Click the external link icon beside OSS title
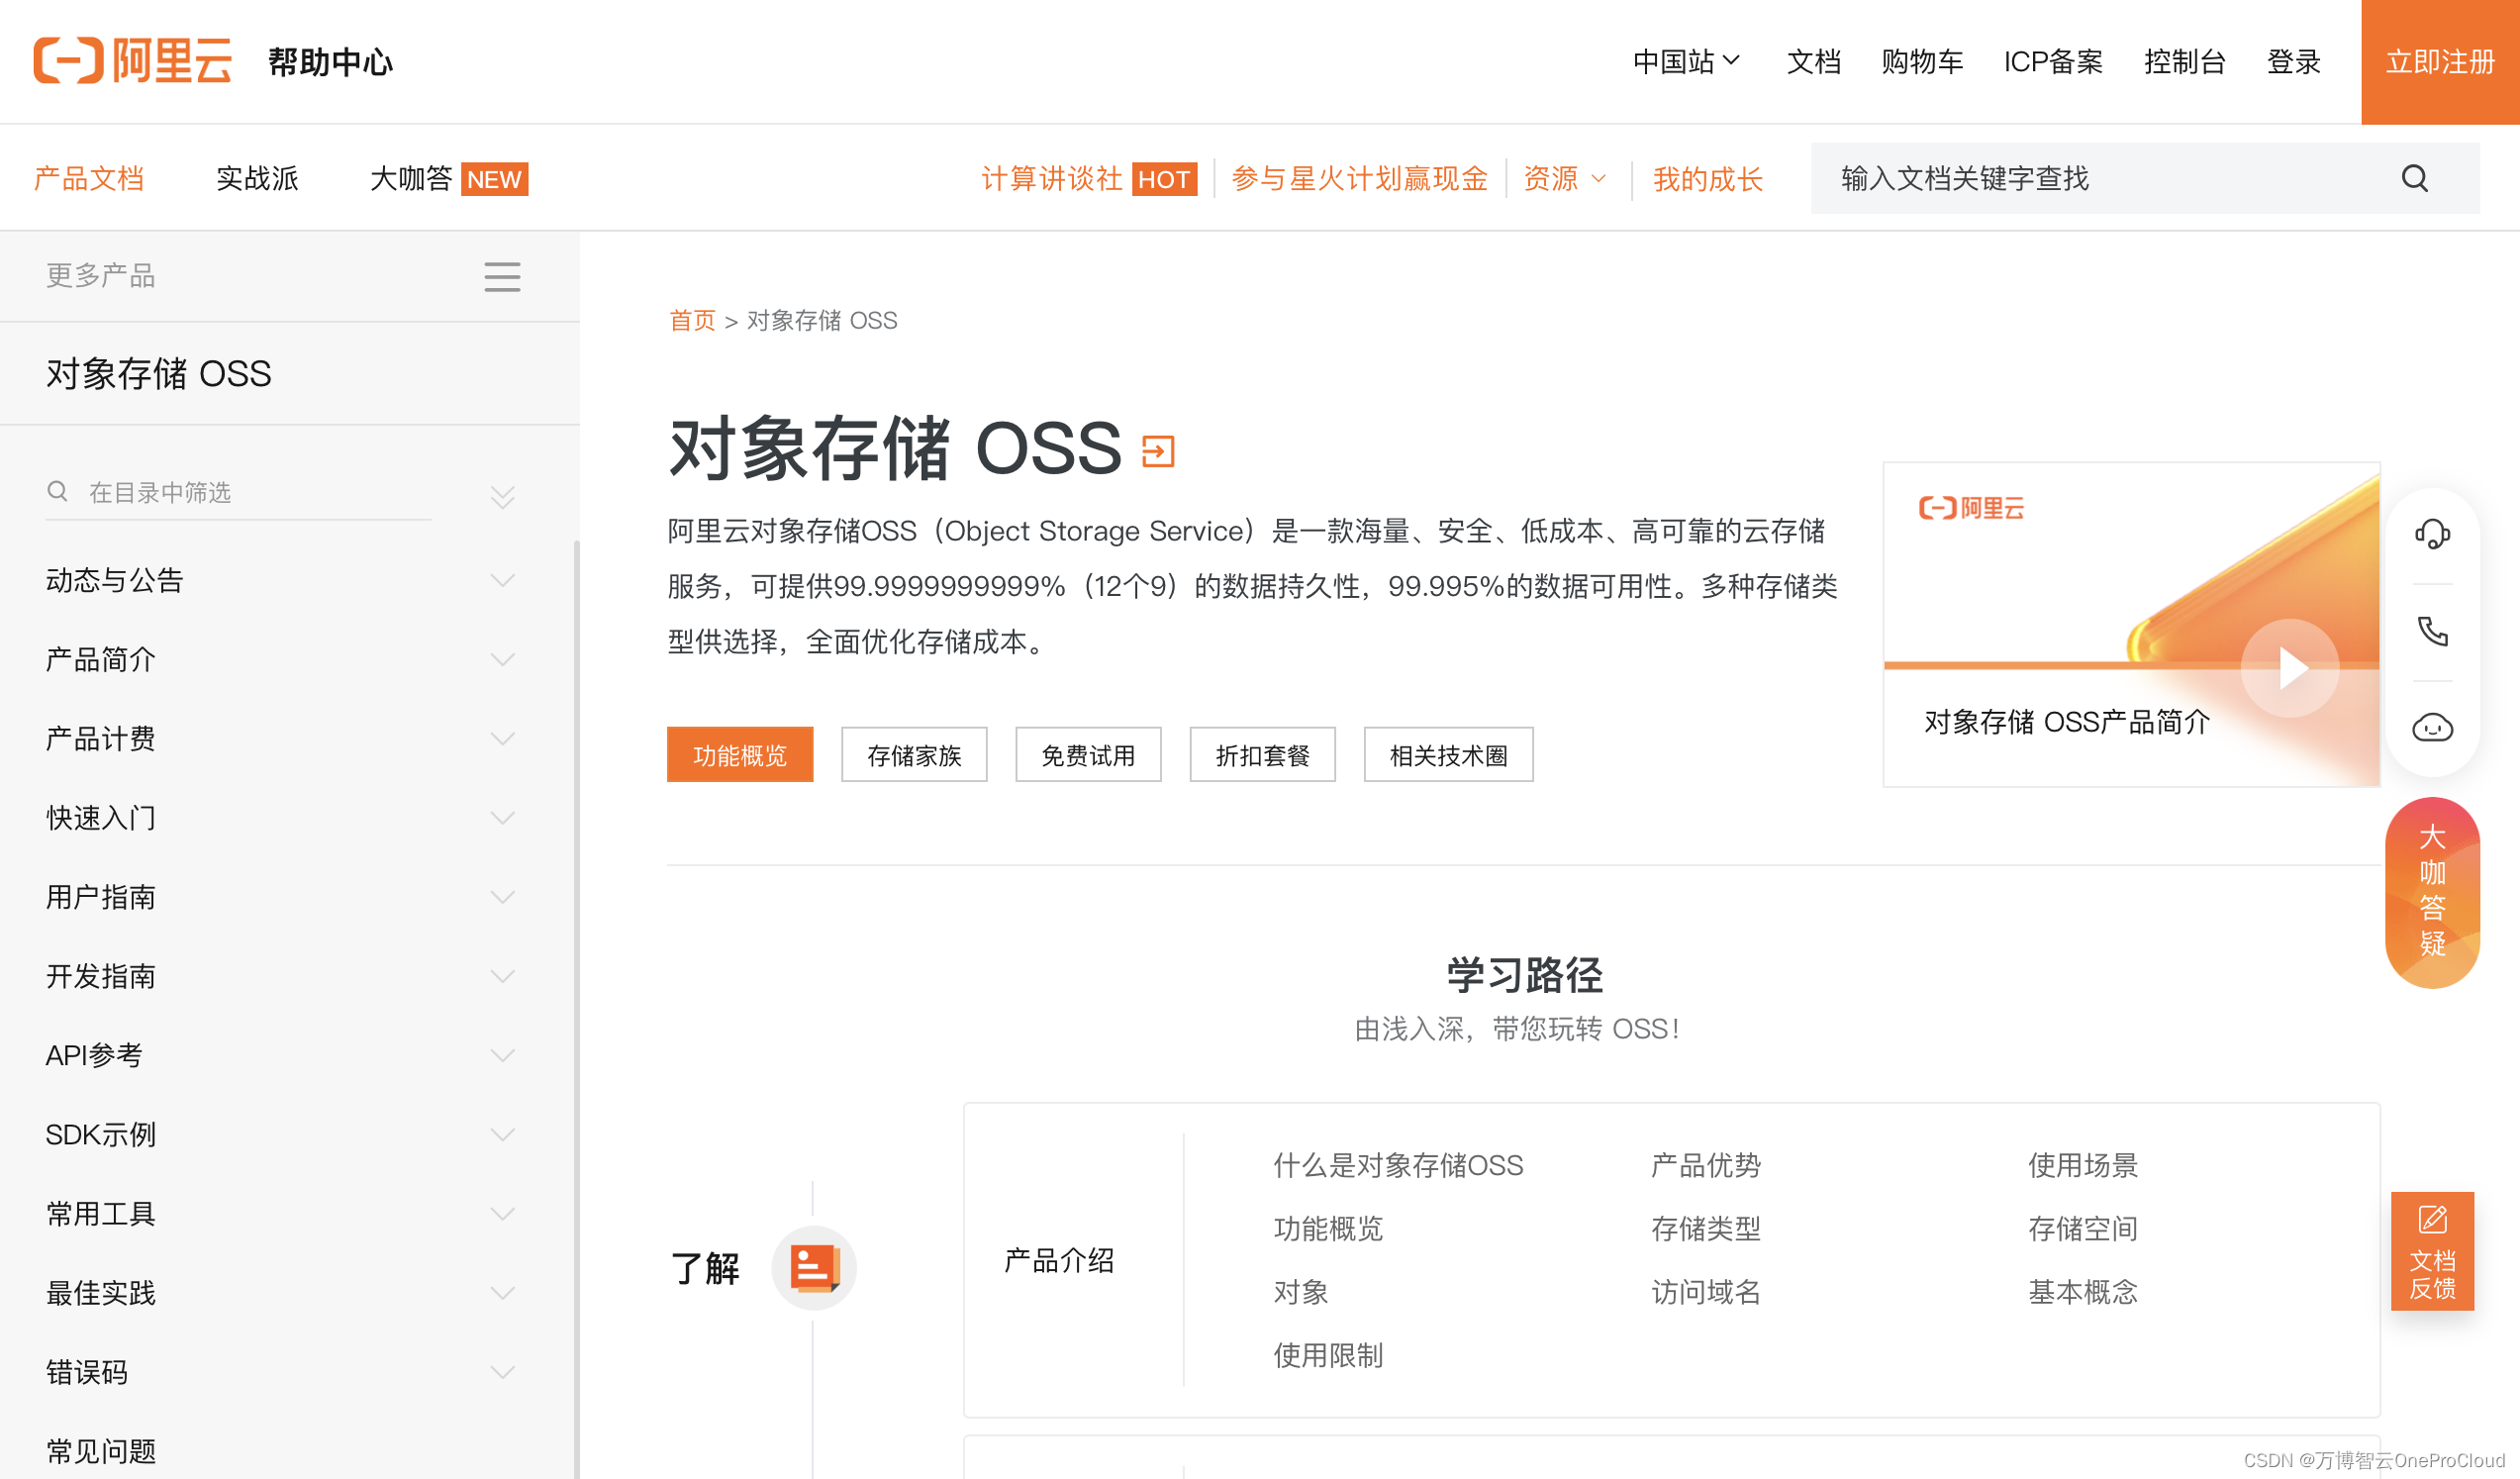Viewport: 2520px width, 1479px height. tap(1158, 451)
